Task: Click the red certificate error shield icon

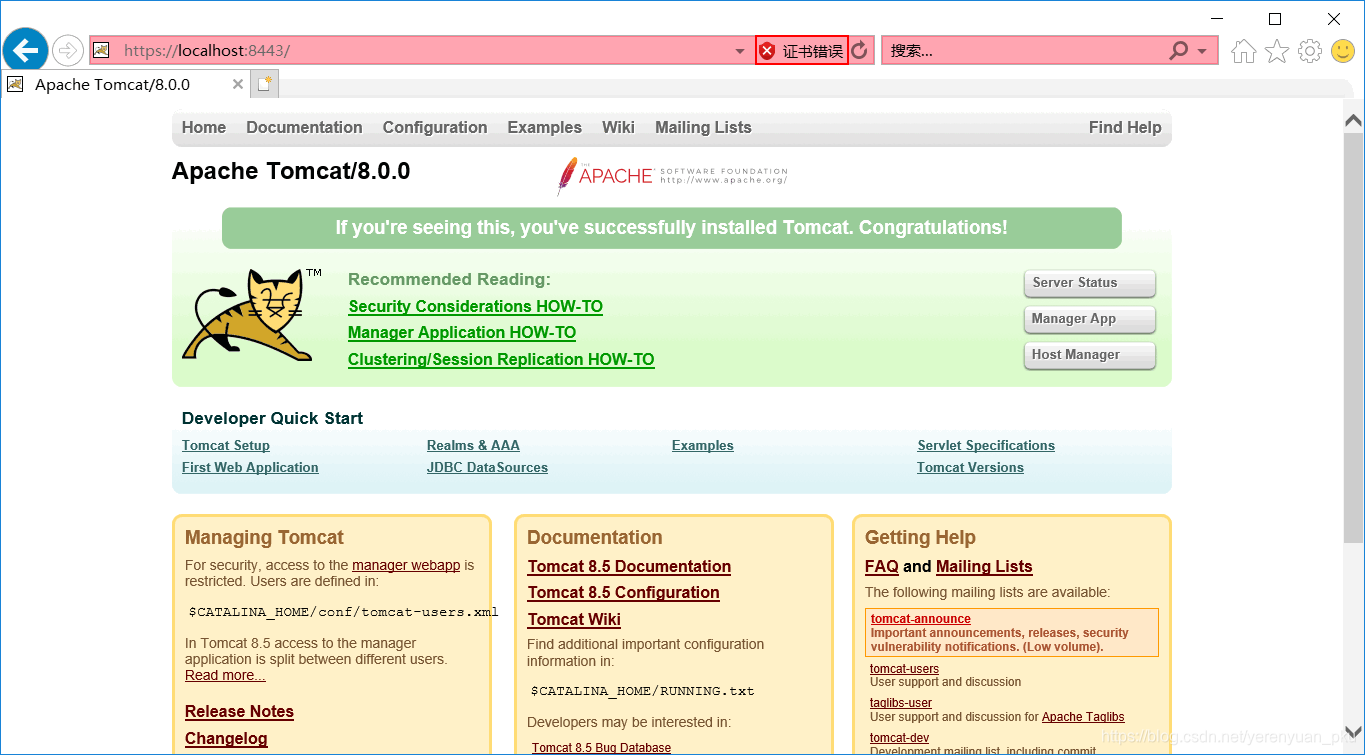Action: (767, 51)
